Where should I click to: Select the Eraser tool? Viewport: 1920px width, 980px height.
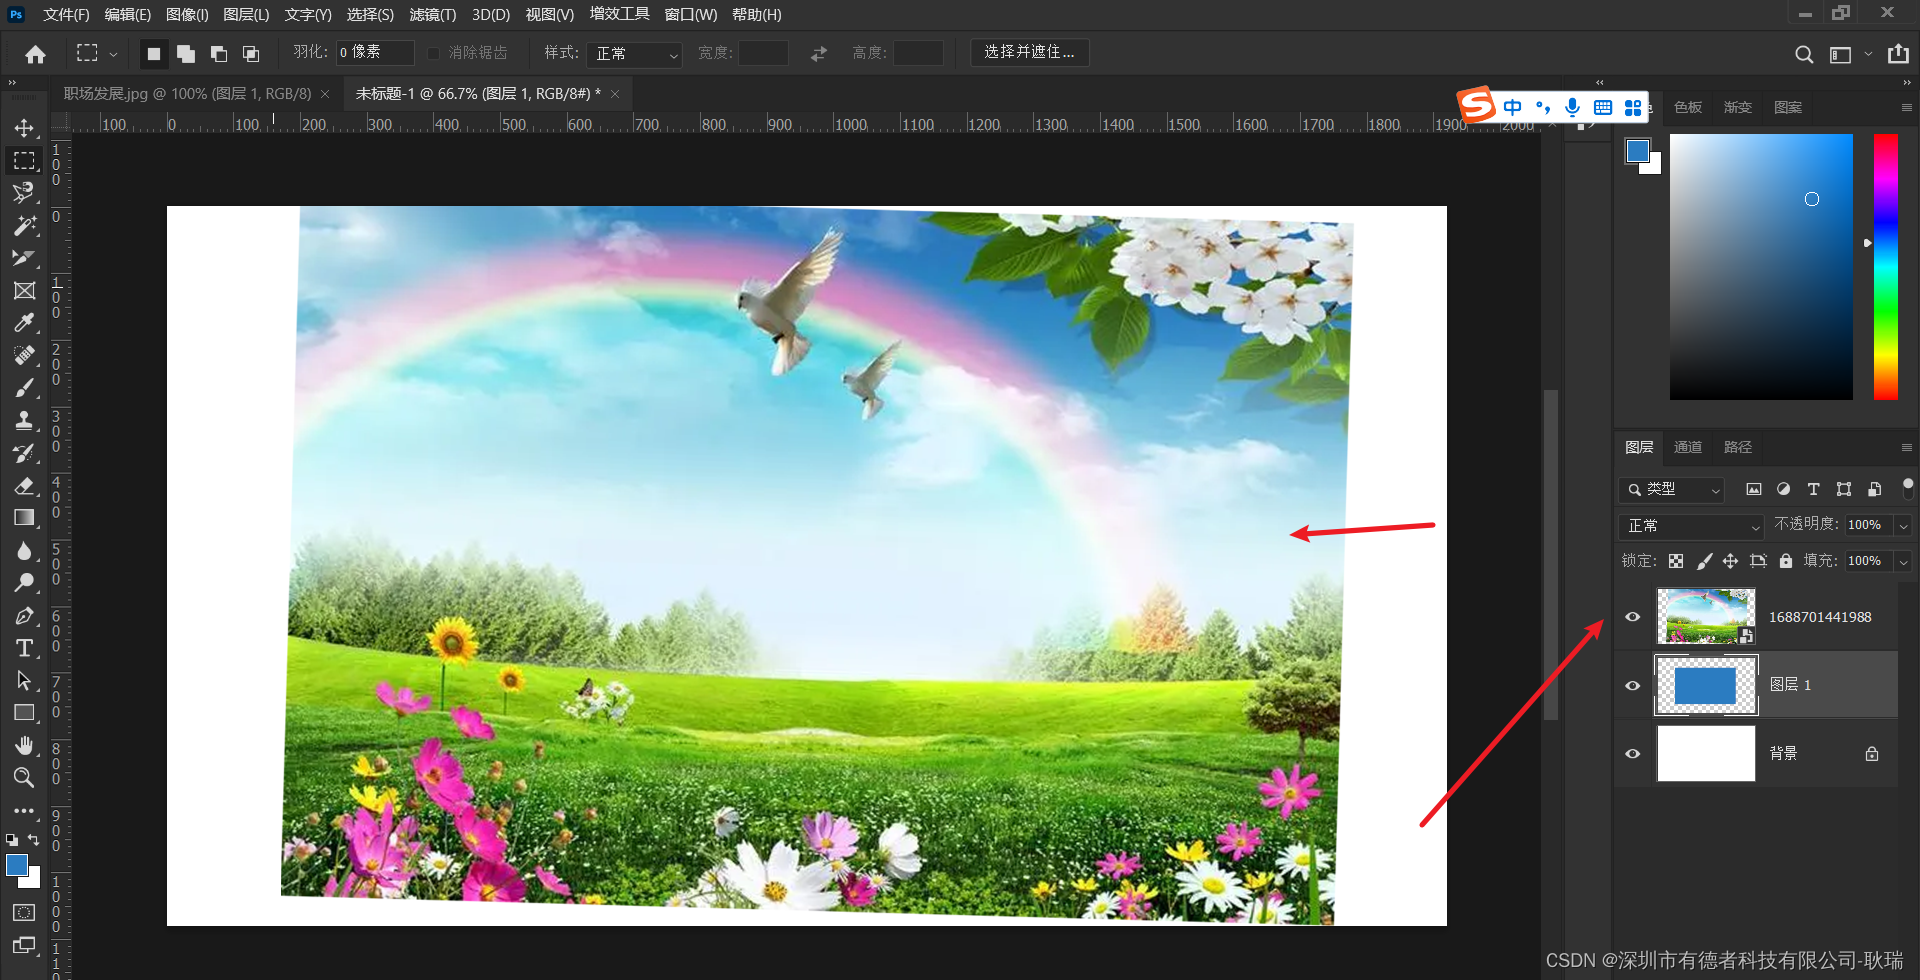pyautogui.click(x=24, y=486)
